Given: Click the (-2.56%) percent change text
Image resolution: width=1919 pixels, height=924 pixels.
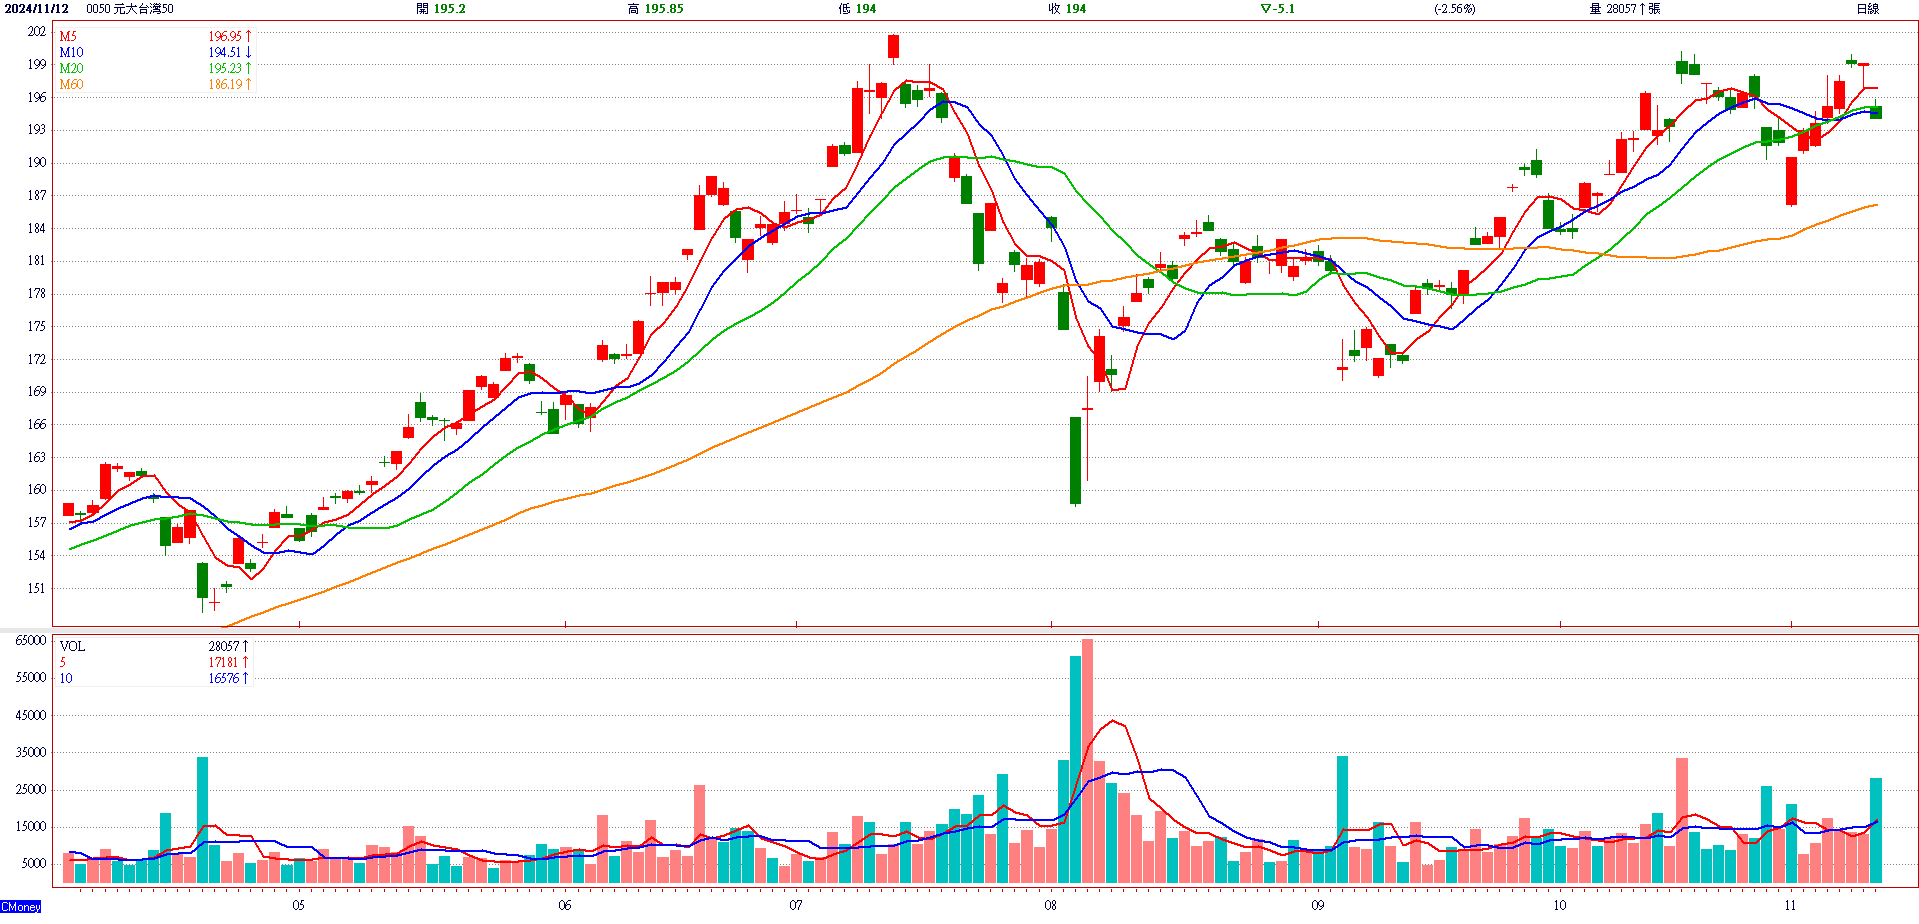Looking at the screenshot, I should [x=1454, y=9].
